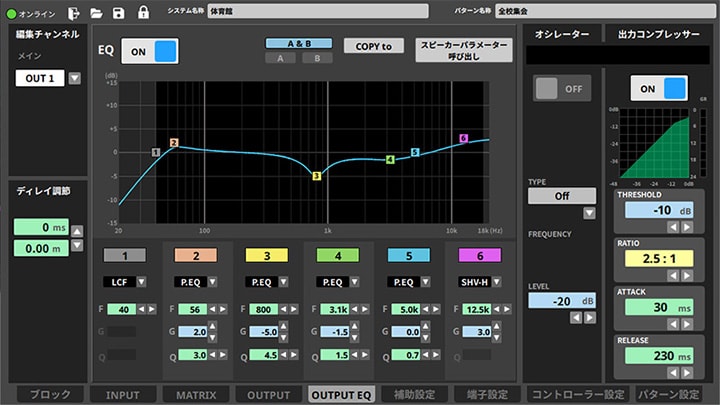Click the logout door icon in the top toolbar

tap(73, 13)
